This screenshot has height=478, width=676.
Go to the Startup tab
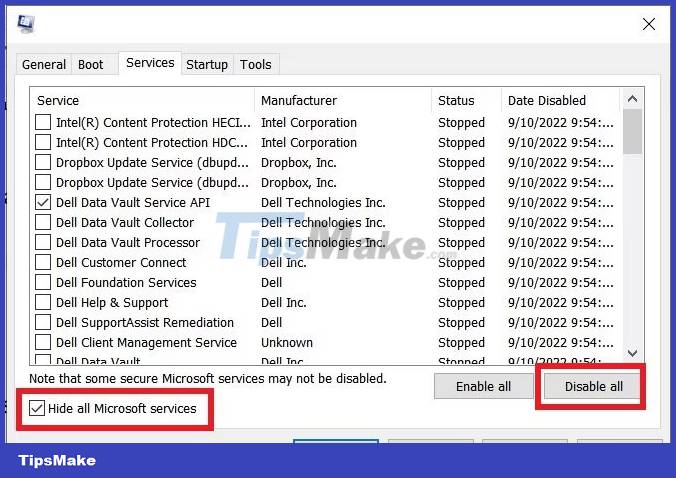coord(207,65)
